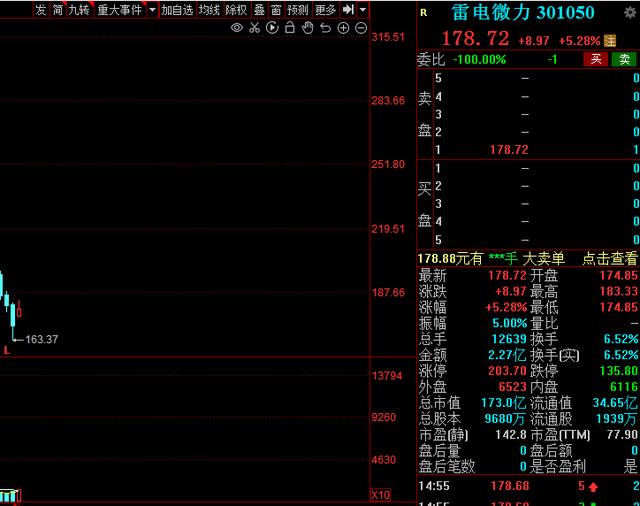
Task: Select the scissors cut tool icon
Action: (254, 28)
